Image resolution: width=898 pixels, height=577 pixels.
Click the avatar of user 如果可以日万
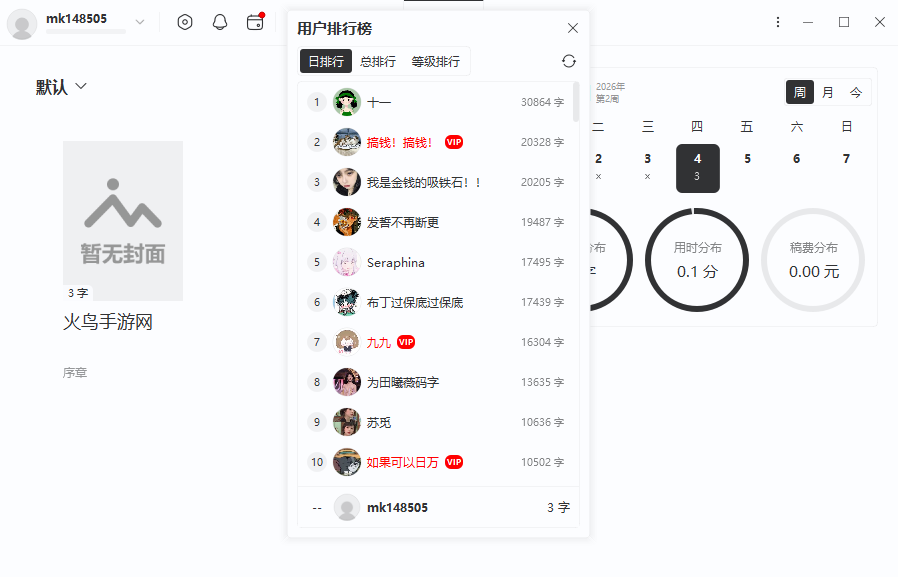347,463
